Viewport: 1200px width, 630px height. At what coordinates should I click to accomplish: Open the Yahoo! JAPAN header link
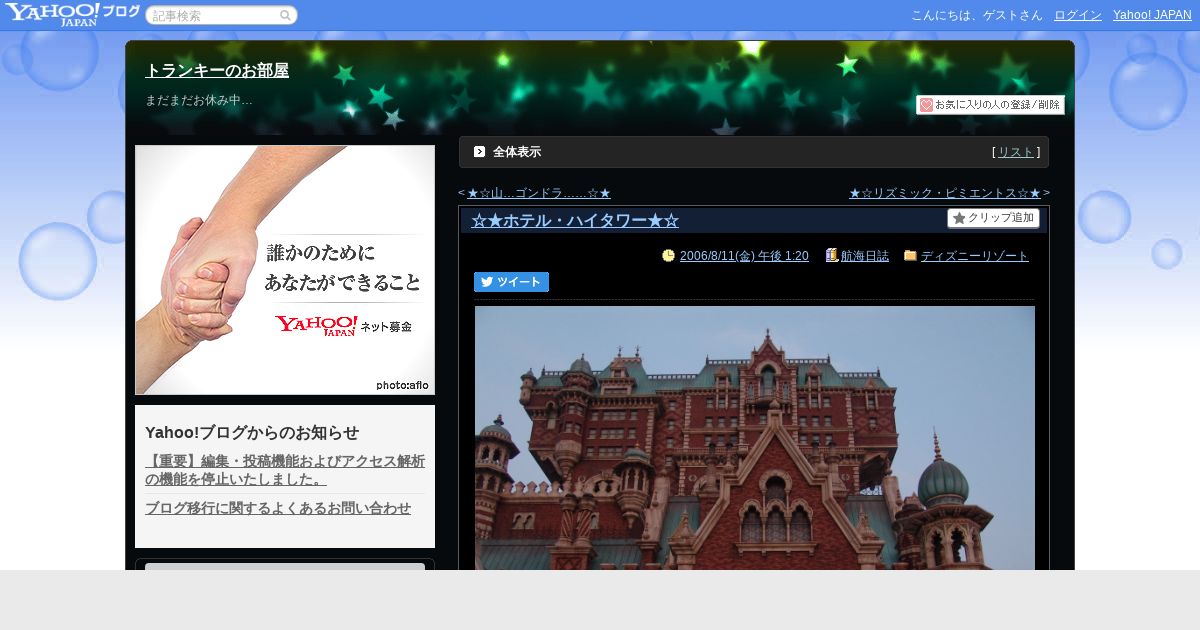coord(1152,15)
